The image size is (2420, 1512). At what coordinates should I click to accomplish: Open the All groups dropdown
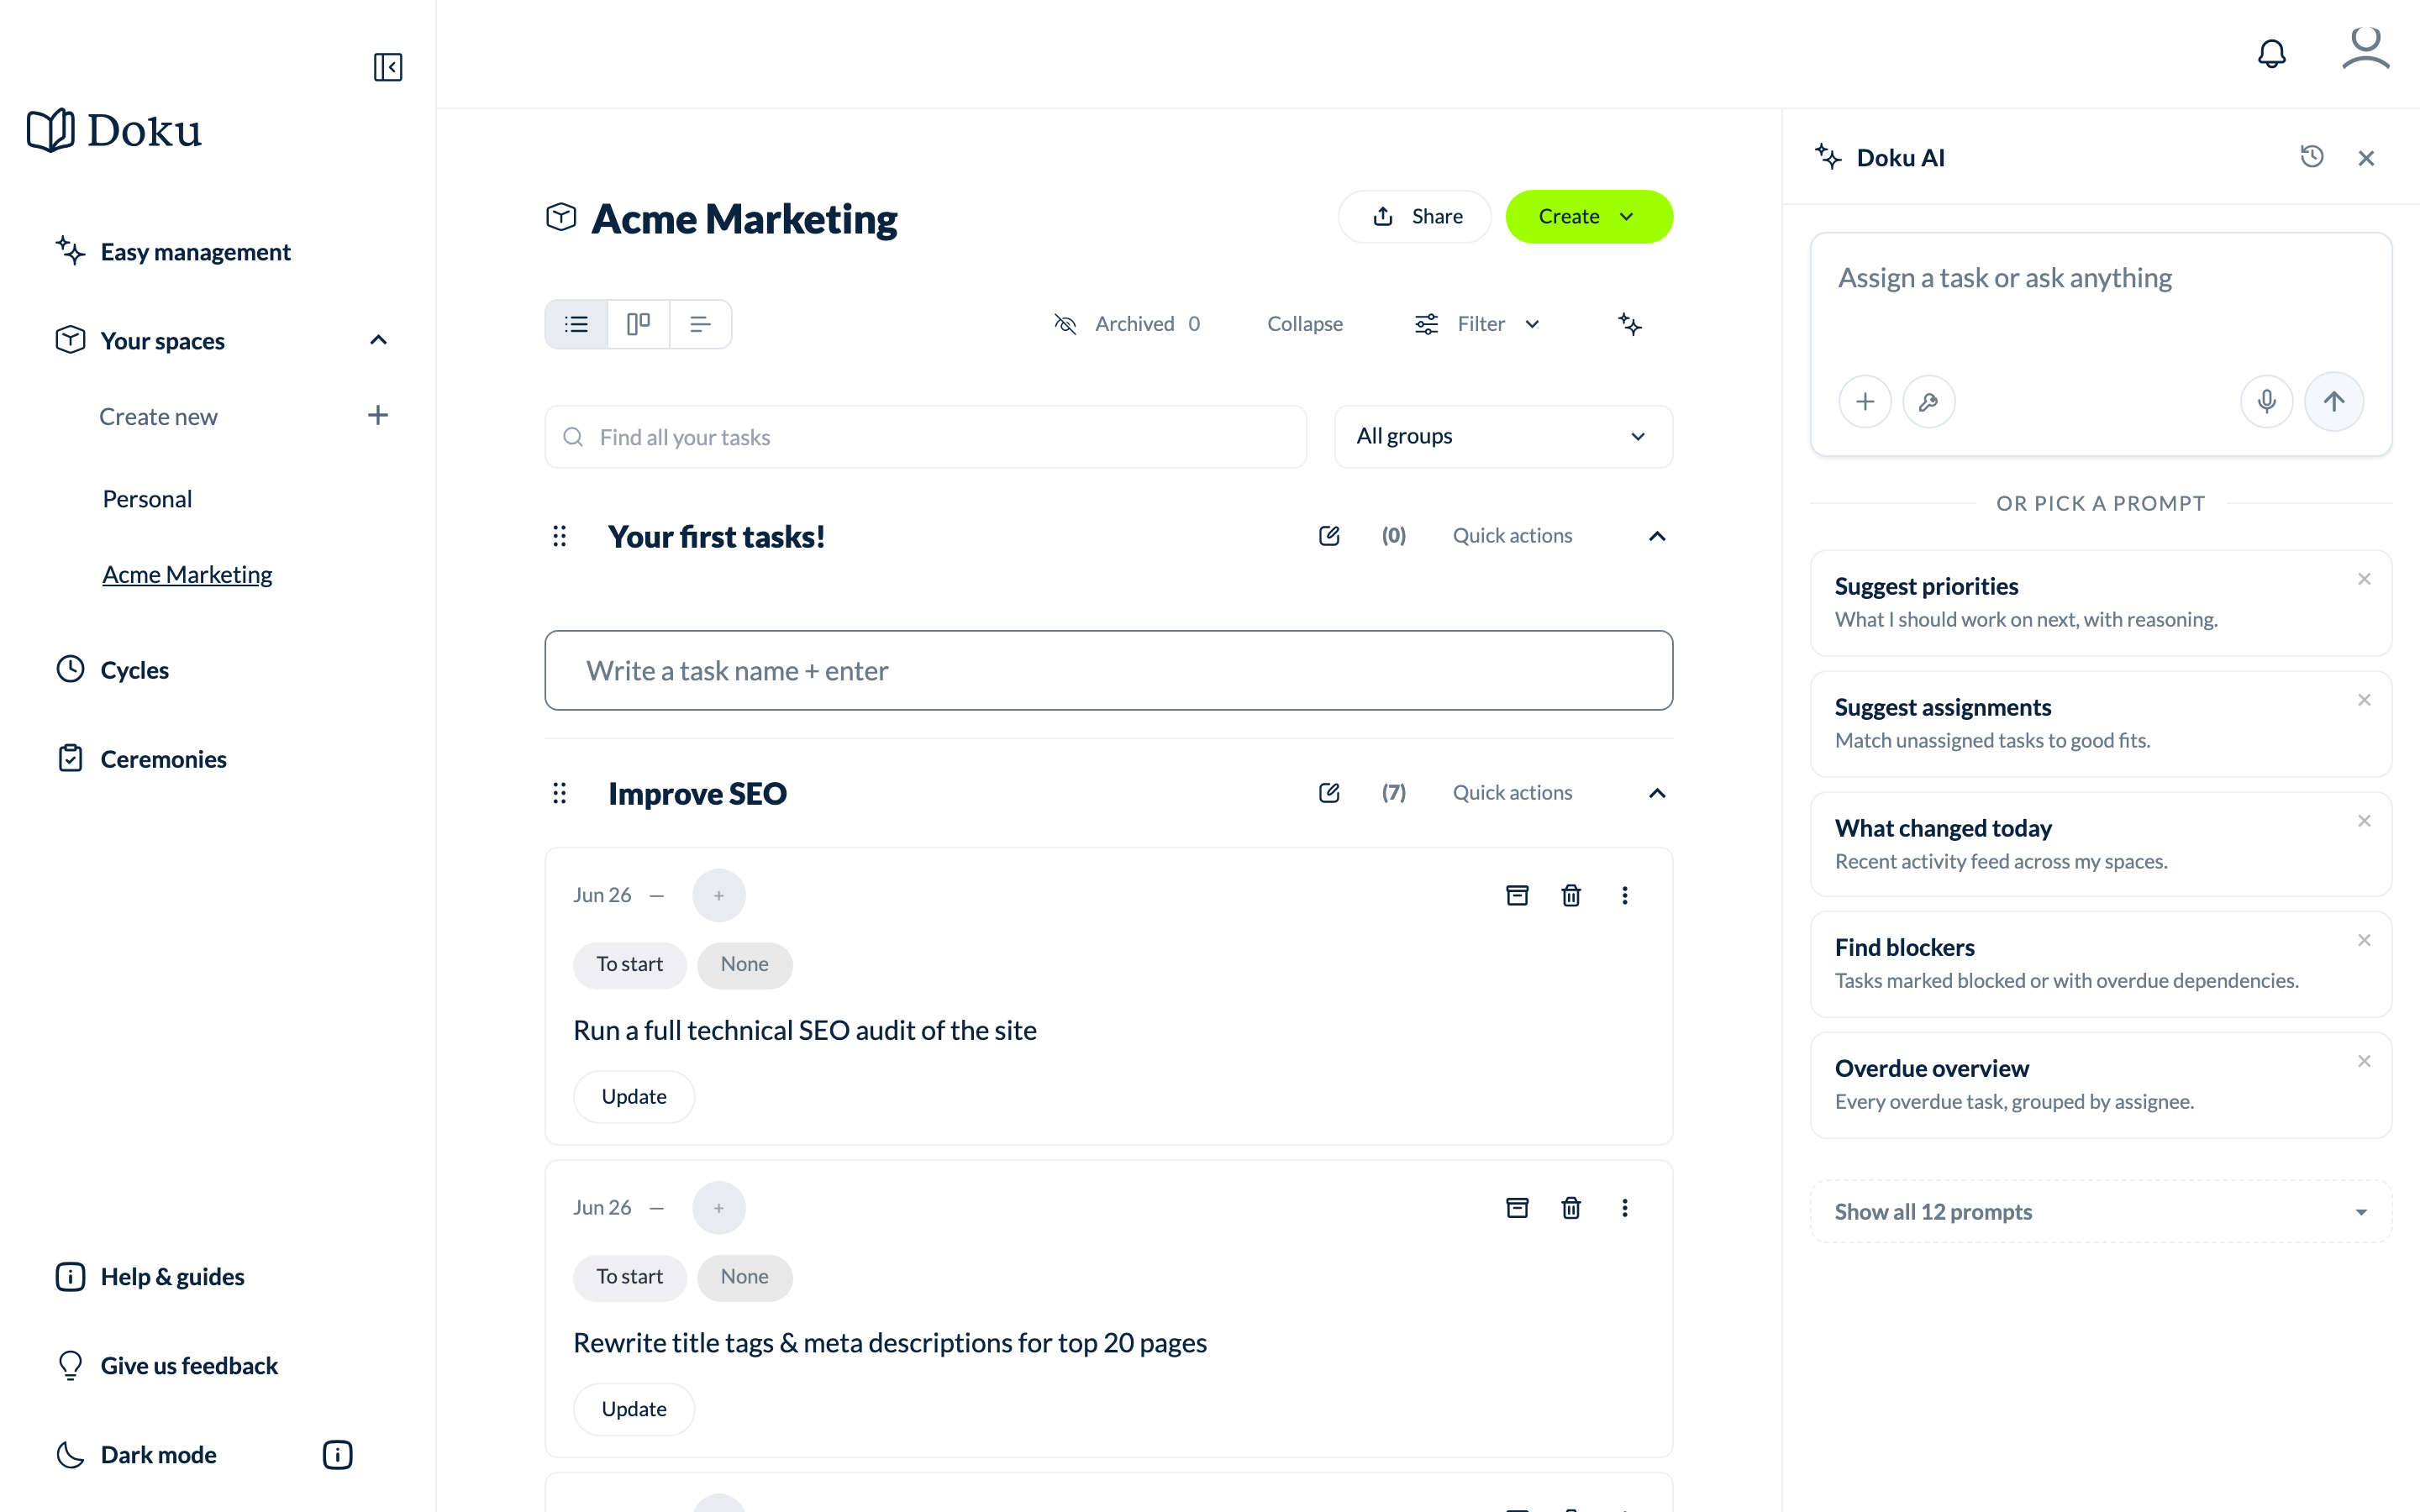coord(1503,437)
